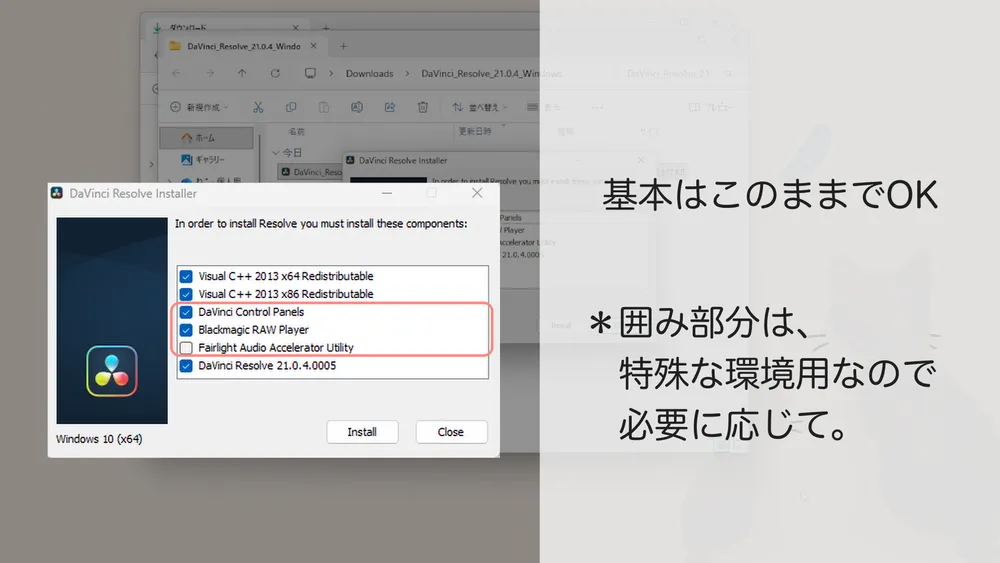Image resolution: width=1000 pixels, height=563 pixels.
Task: Uncheck DaVinci Control Panels checkbox
Action: pos(186,312)
